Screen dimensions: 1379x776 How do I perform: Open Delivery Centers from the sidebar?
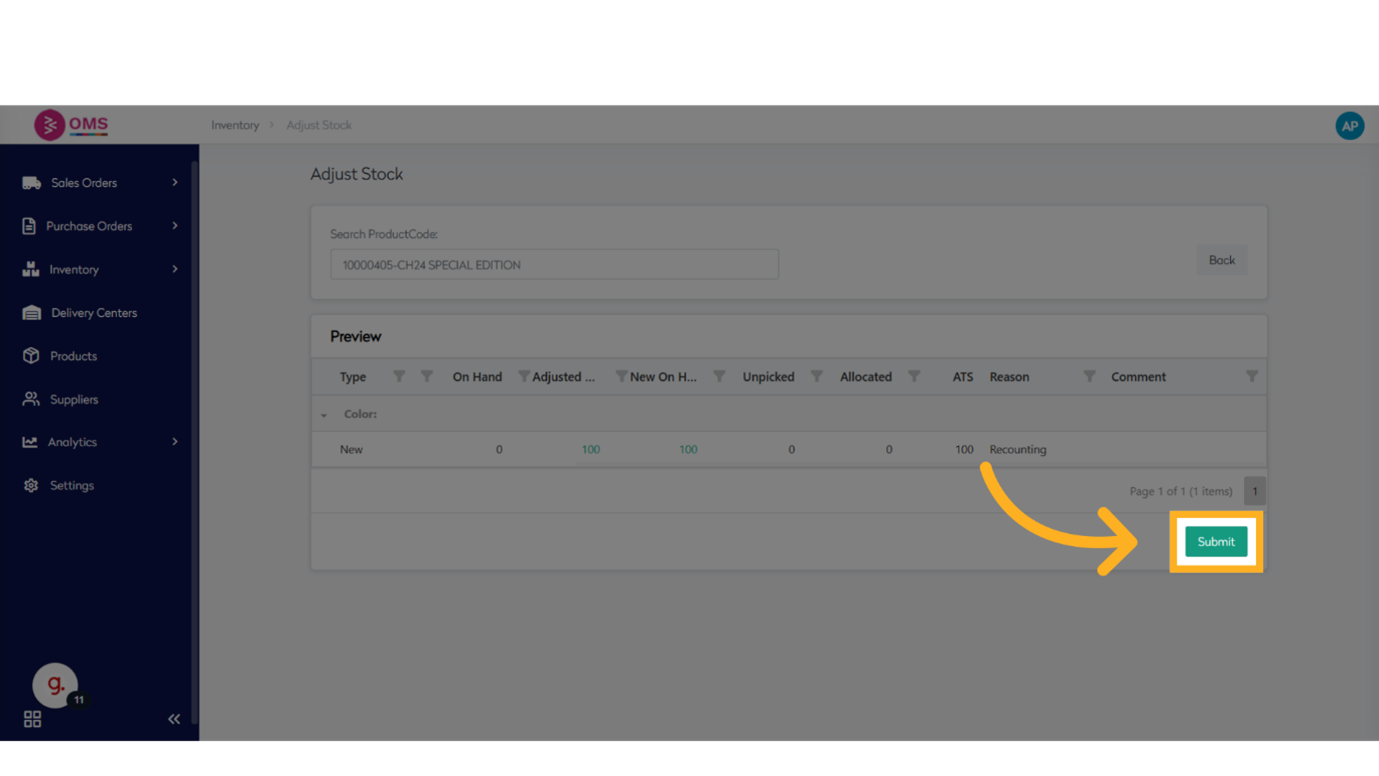click(93, 313)
